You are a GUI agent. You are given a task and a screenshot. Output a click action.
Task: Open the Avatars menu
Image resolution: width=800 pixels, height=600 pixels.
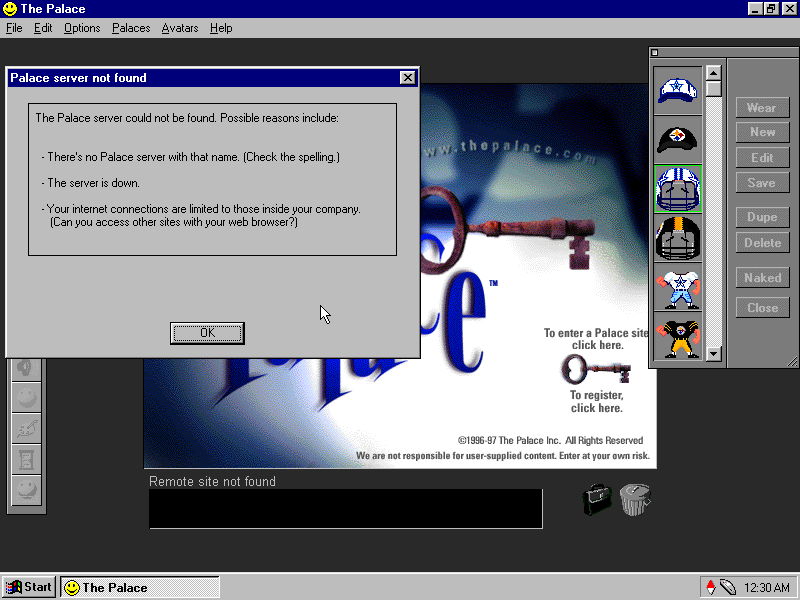180,28
